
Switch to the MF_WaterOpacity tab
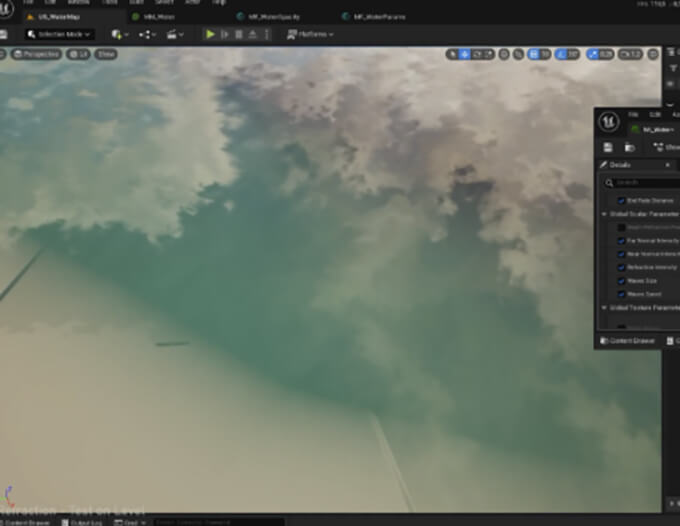point(270,16)
